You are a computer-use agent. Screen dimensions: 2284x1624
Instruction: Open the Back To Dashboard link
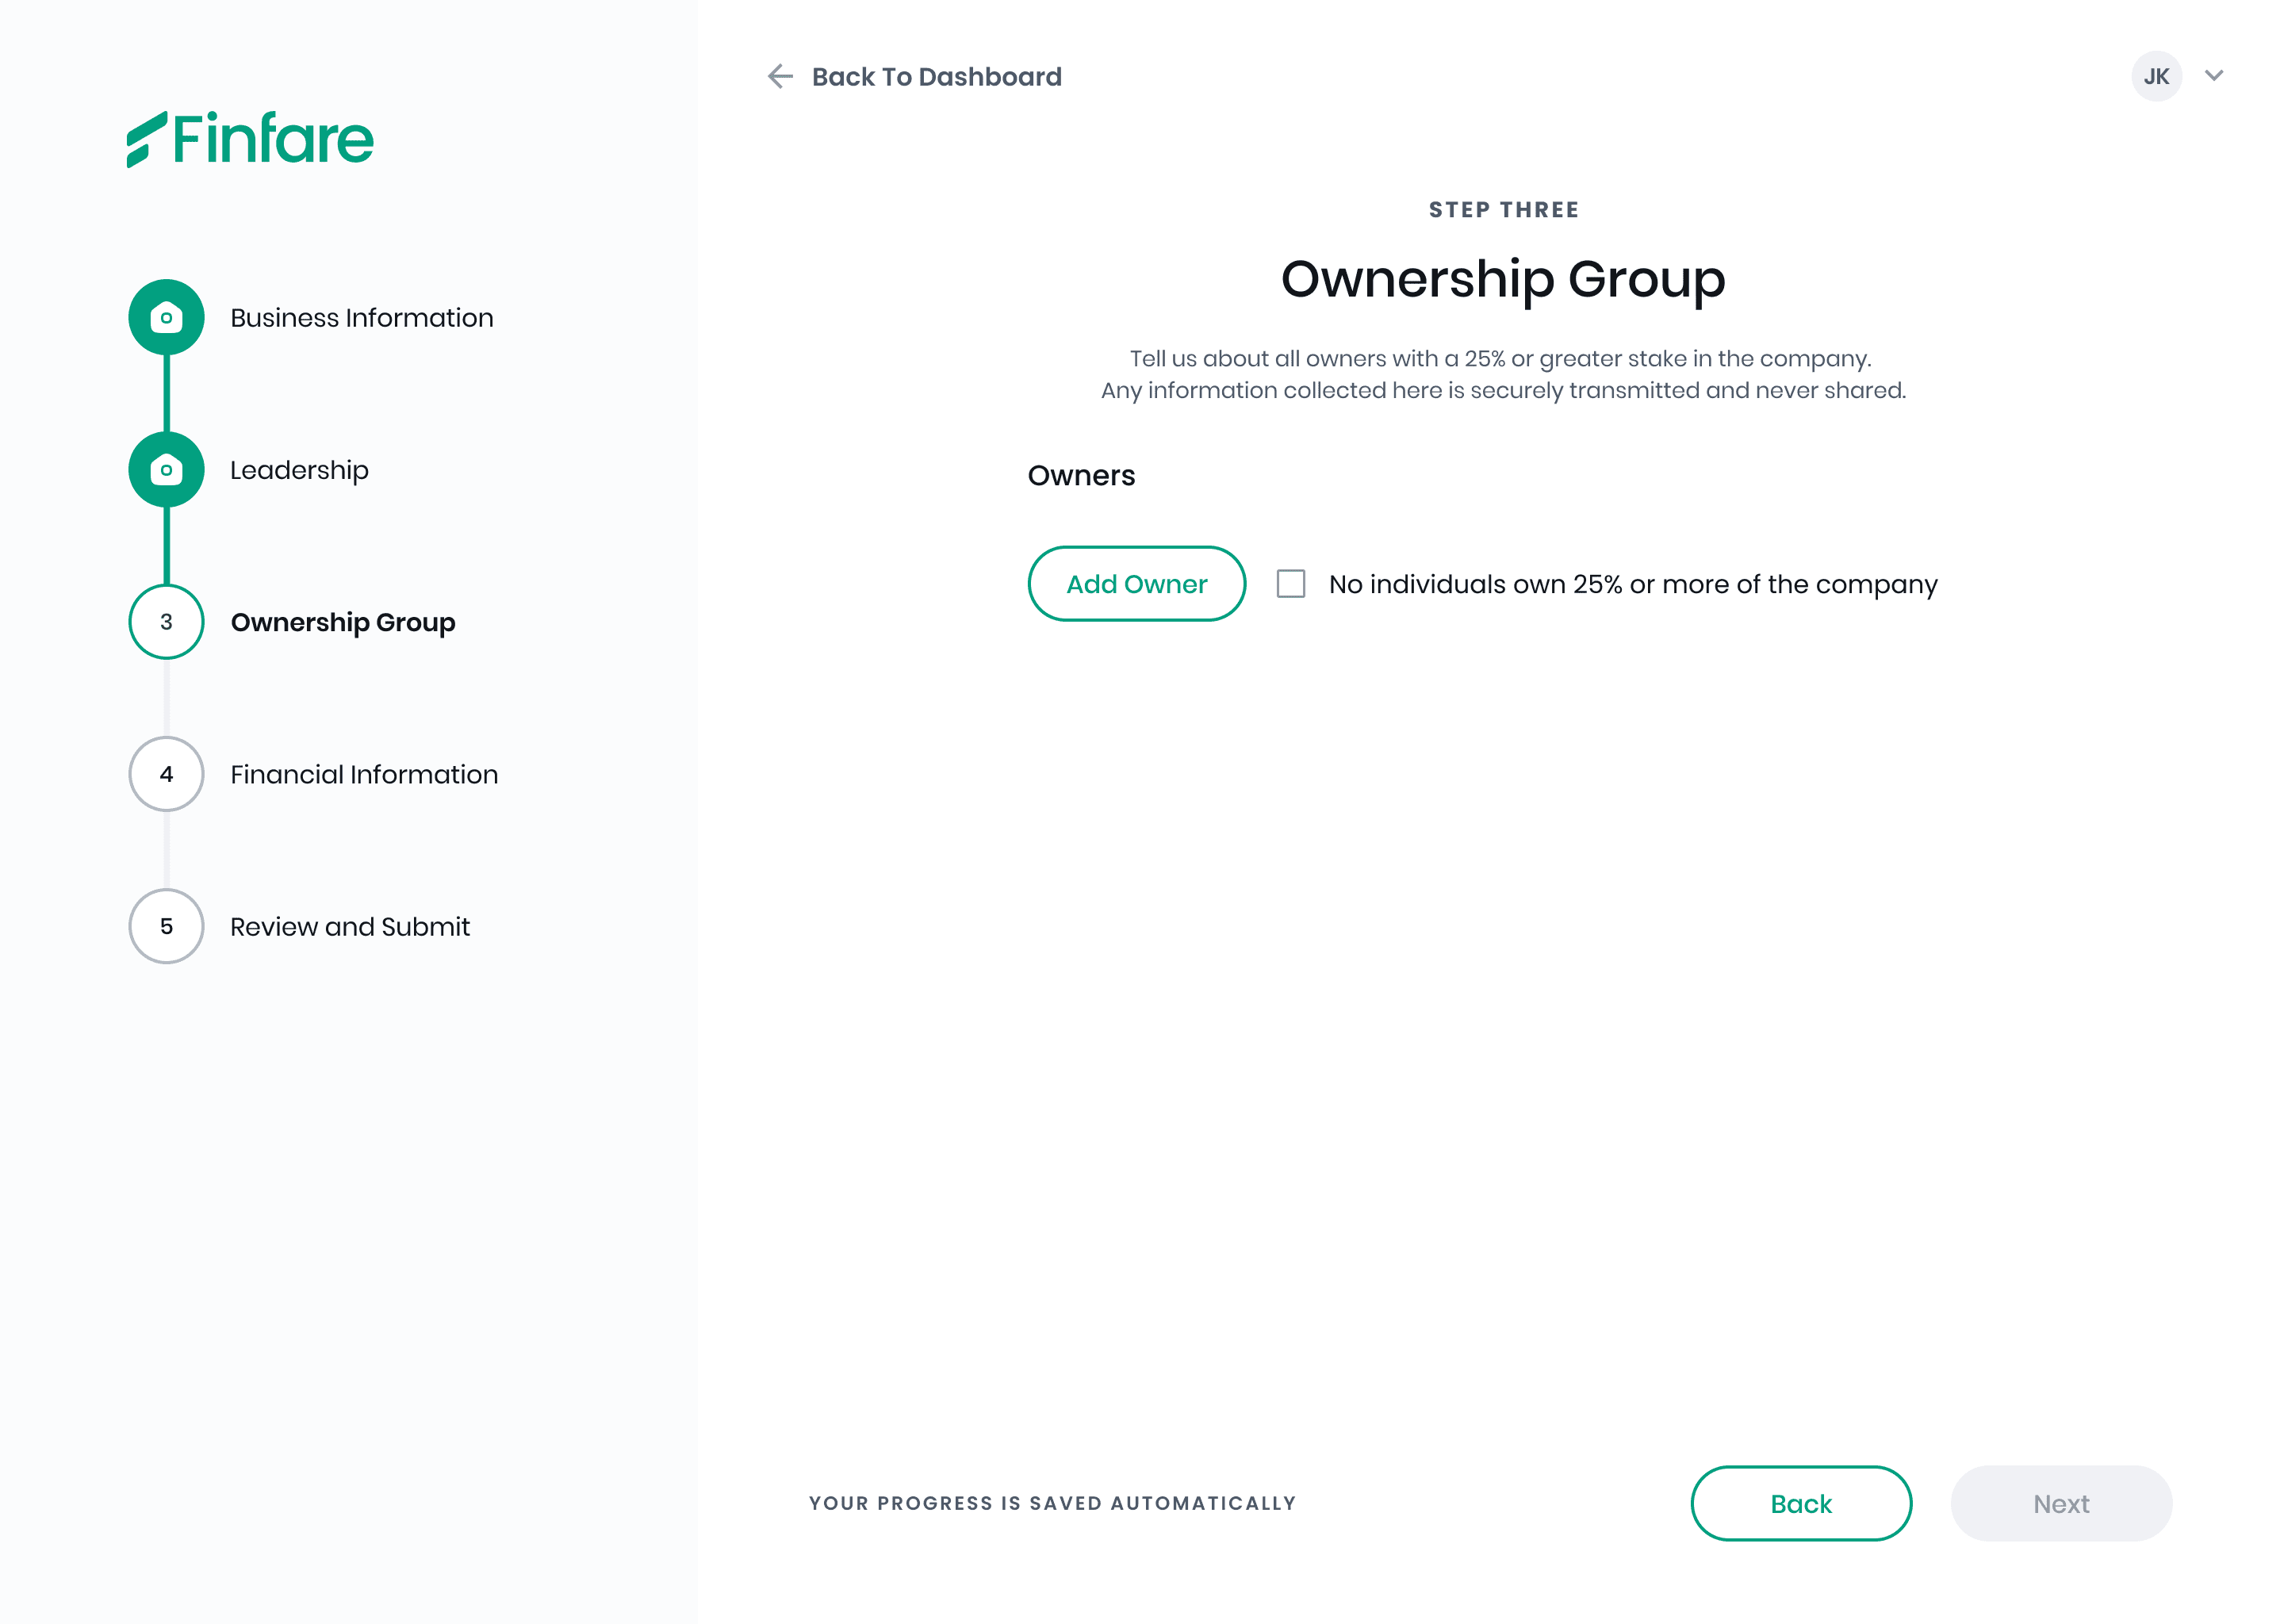[x=936, y=77]
